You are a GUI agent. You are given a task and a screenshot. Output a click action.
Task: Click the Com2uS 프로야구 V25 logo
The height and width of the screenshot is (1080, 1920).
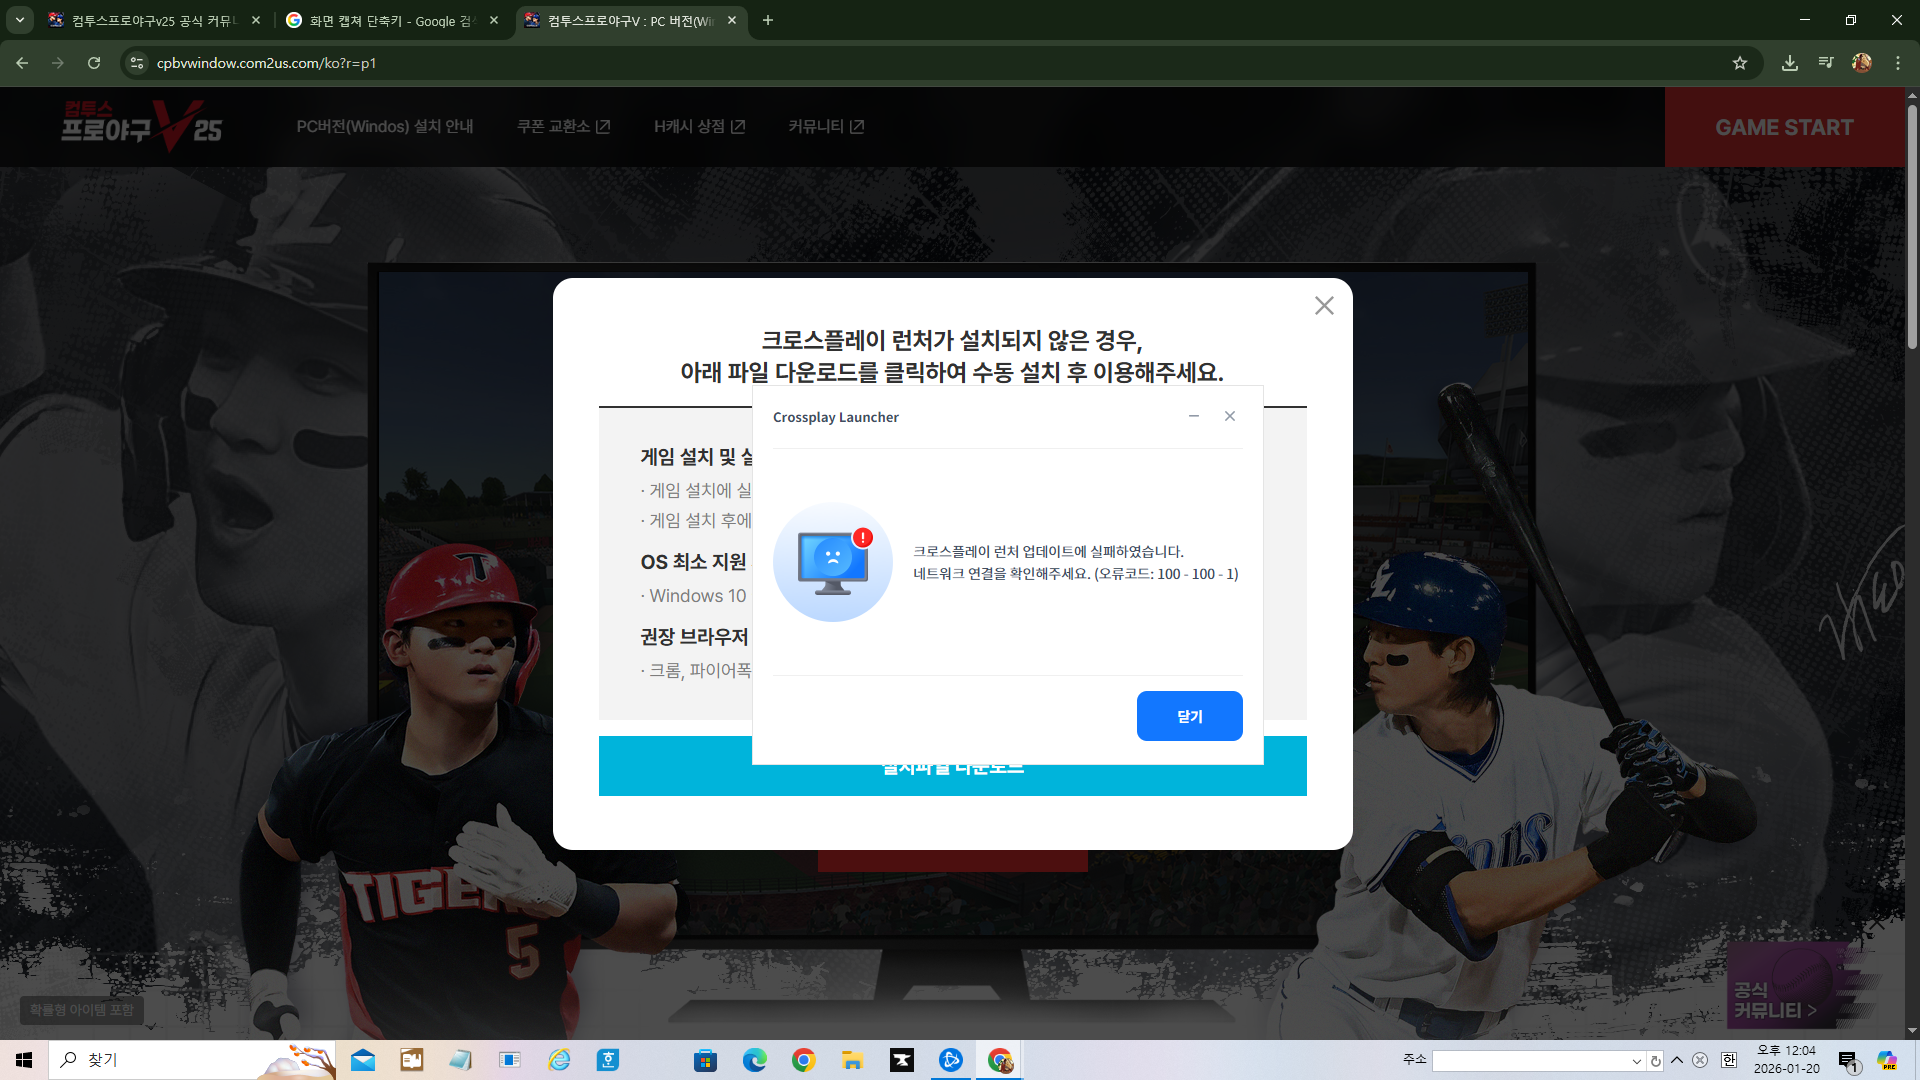point(141,124)
